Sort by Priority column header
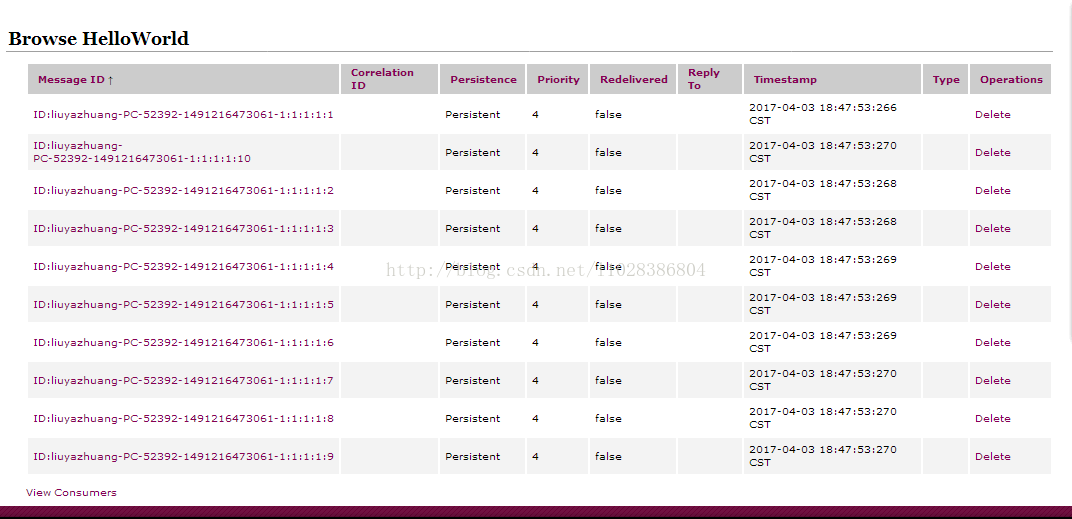Image resolution: width=1072 pixels, height=519 pixels. (x=558, y=79)
